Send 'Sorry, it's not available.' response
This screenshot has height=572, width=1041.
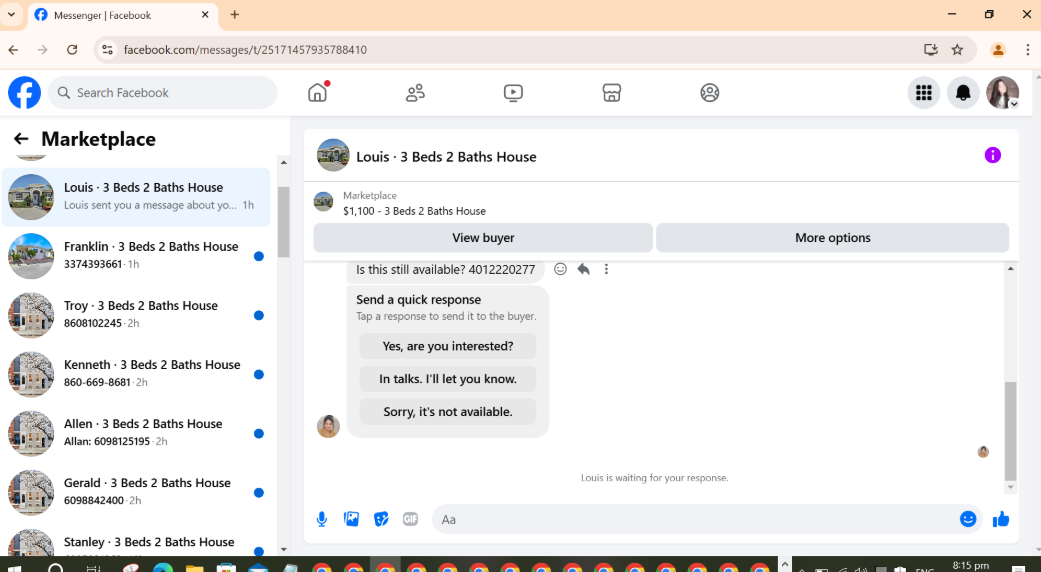coord(448,412)
